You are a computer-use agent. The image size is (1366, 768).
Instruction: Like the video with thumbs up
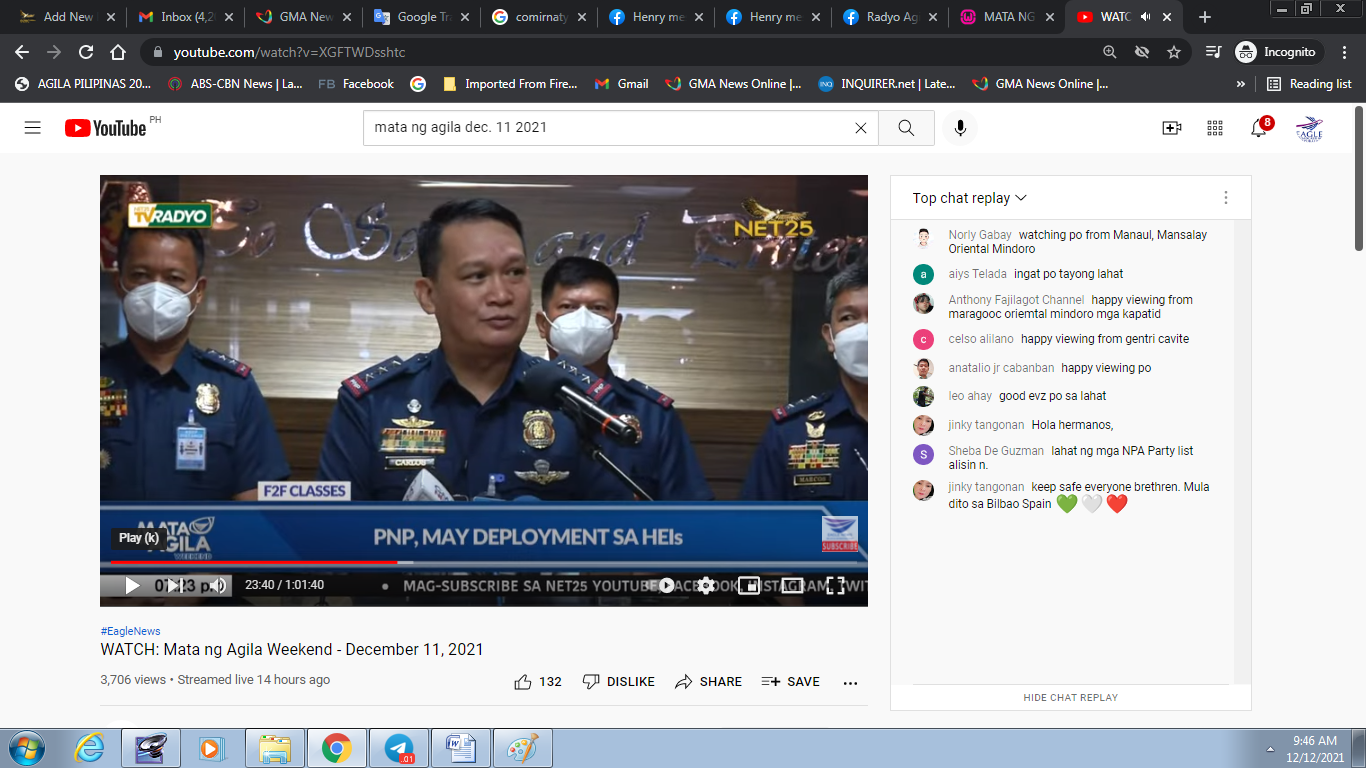coord(523,682)
